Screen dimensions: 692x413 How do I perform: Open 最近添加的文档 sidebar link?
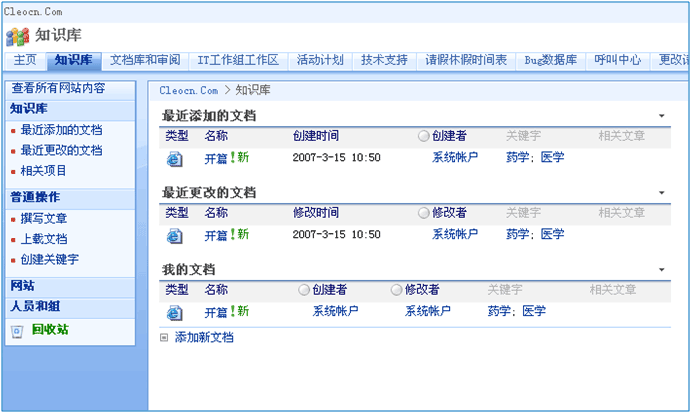[61, 130]
